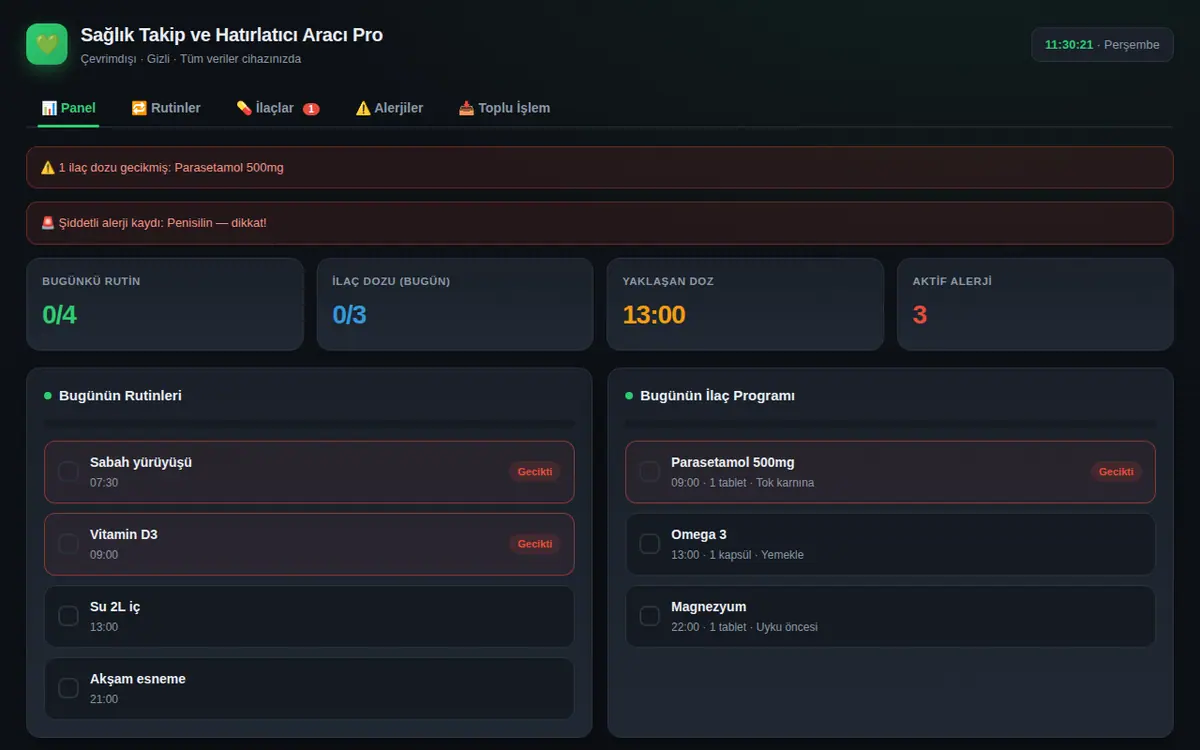Viewport: 1200px width, 750px height.
Task: Click the severe Penisilin allergy alert text
Action: (x=162, y=222)
